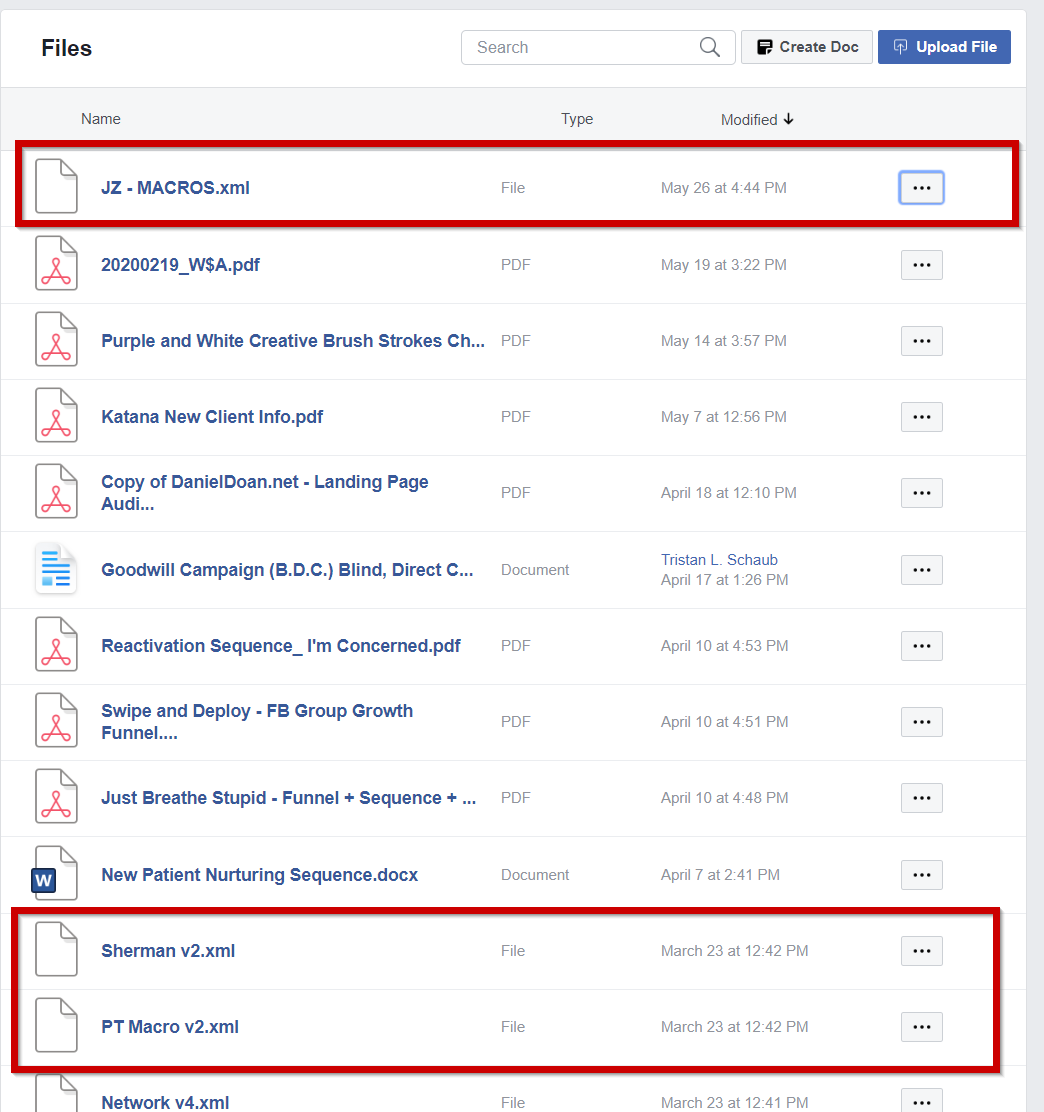
Task: Click the magnifier icon in search box
Action: [709, 47]
